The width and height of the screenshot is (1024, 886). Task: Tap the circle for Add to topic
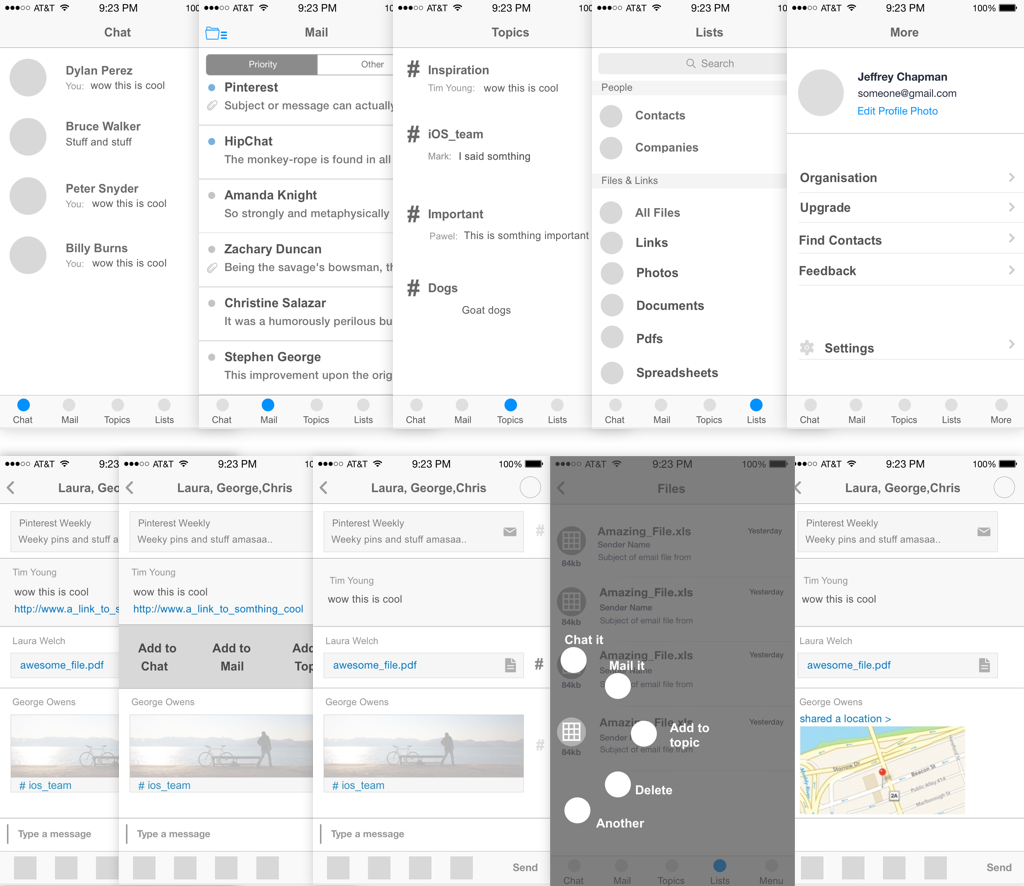(x=644, y=734)
